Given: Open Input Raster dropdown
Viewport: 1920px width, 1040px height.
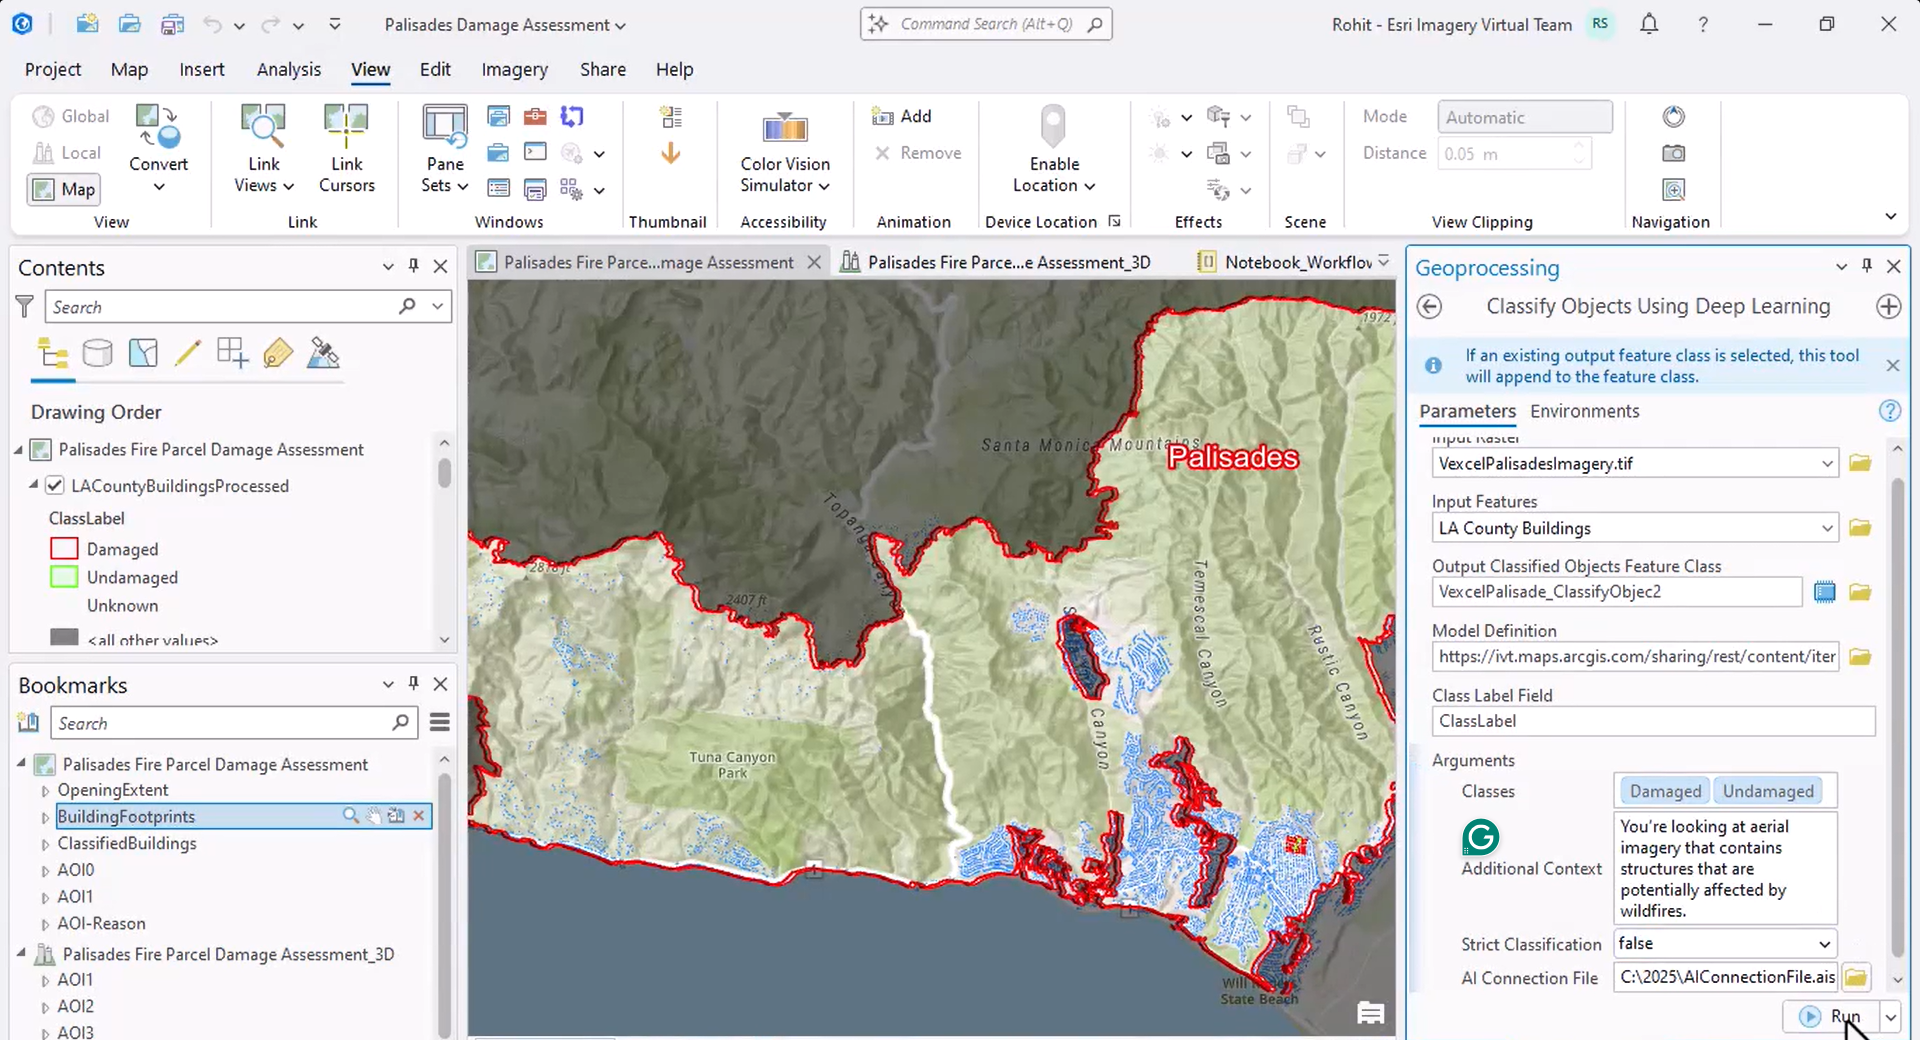Looking at the screenshot, I should pos(1827,464).
